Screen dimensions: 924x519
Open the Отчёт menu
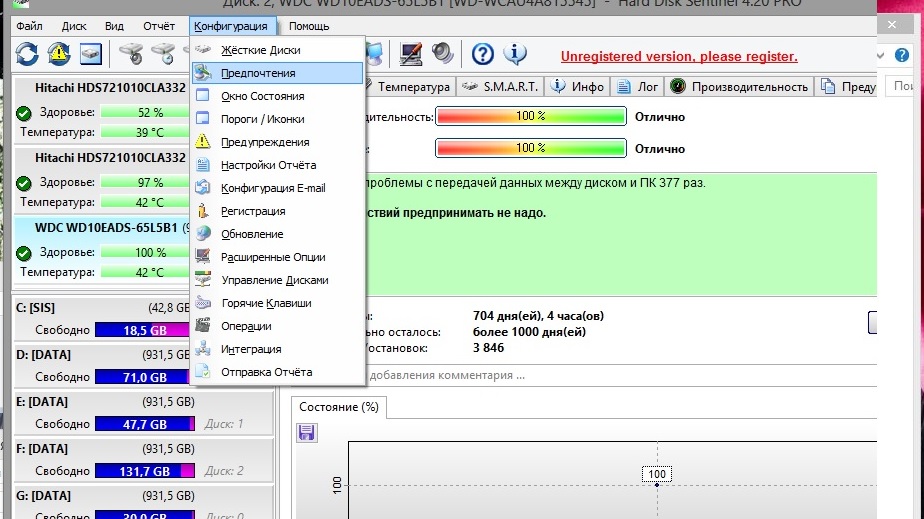pyautogui.click(x=159, y=26)
